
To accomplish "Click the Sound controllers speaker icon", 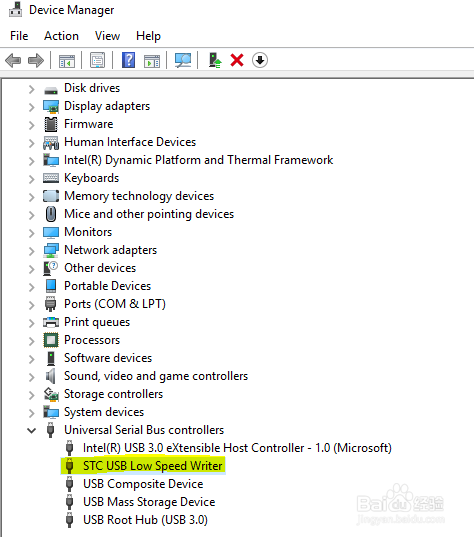I will [51, 376].
